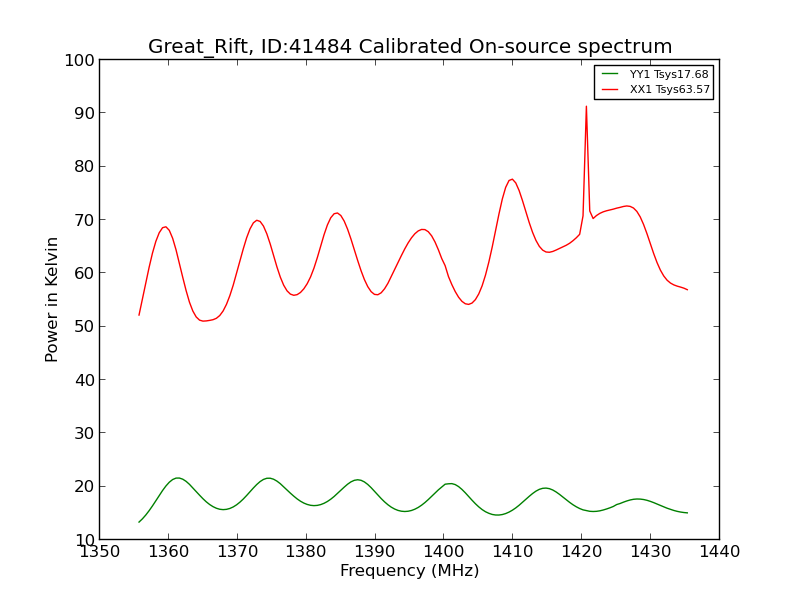Click the green curve's right end point
This screenshot has width=800, height=600.
(x=688, y=513)
